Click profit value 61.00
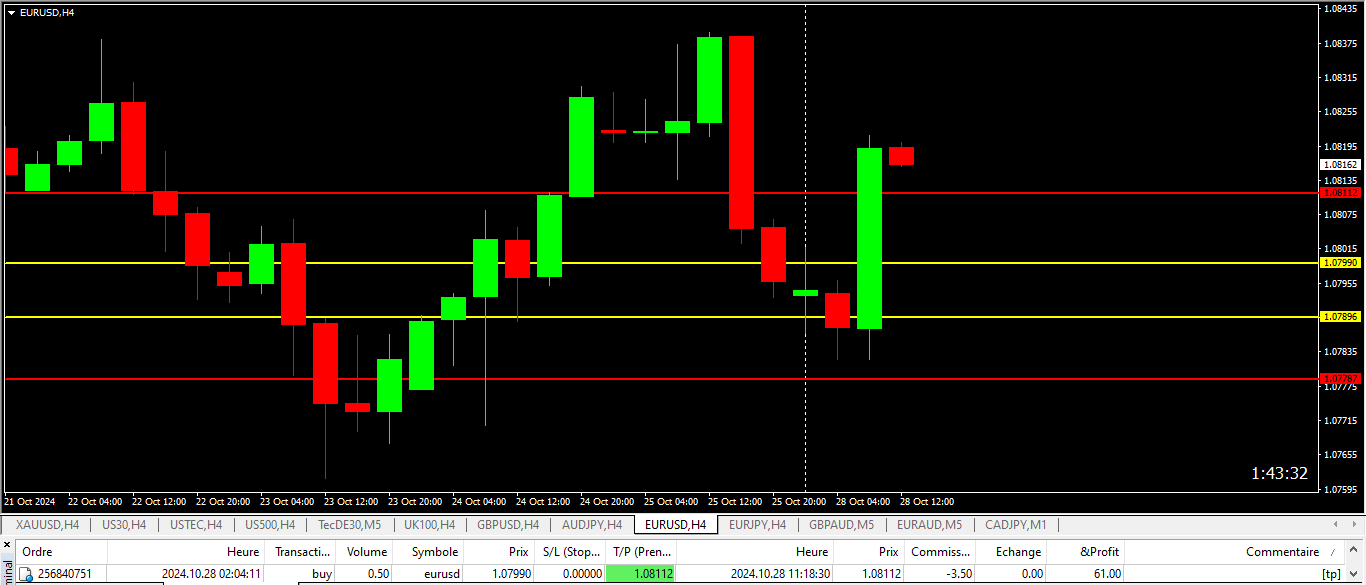This screenshot has width=1366, height=585. point(1105,574)
